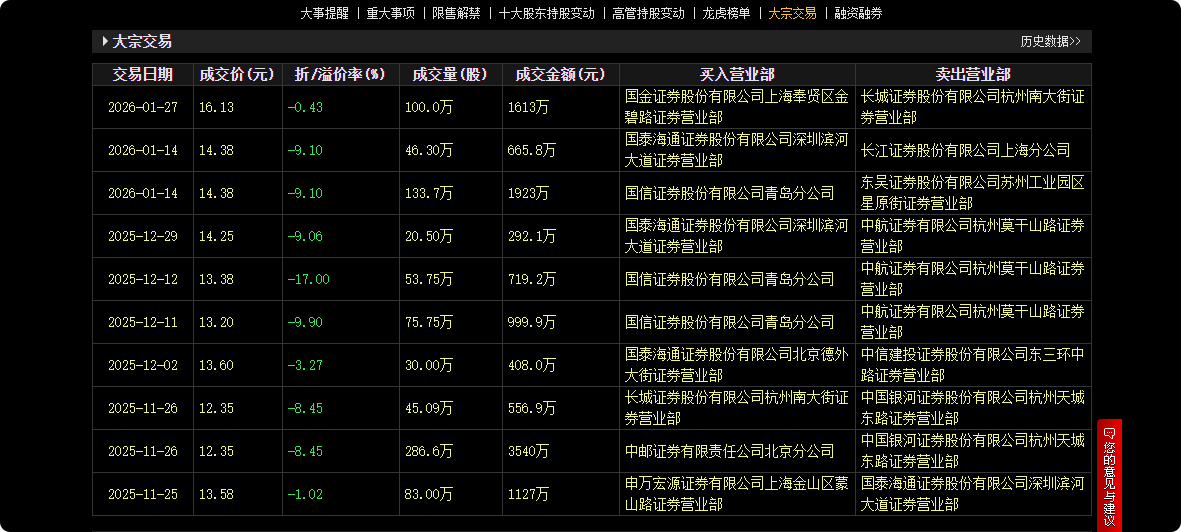The width and height of the screenshot is (1181, 532).
Task: Click the discount rate -3.27
Action: [x=305, y=365]
